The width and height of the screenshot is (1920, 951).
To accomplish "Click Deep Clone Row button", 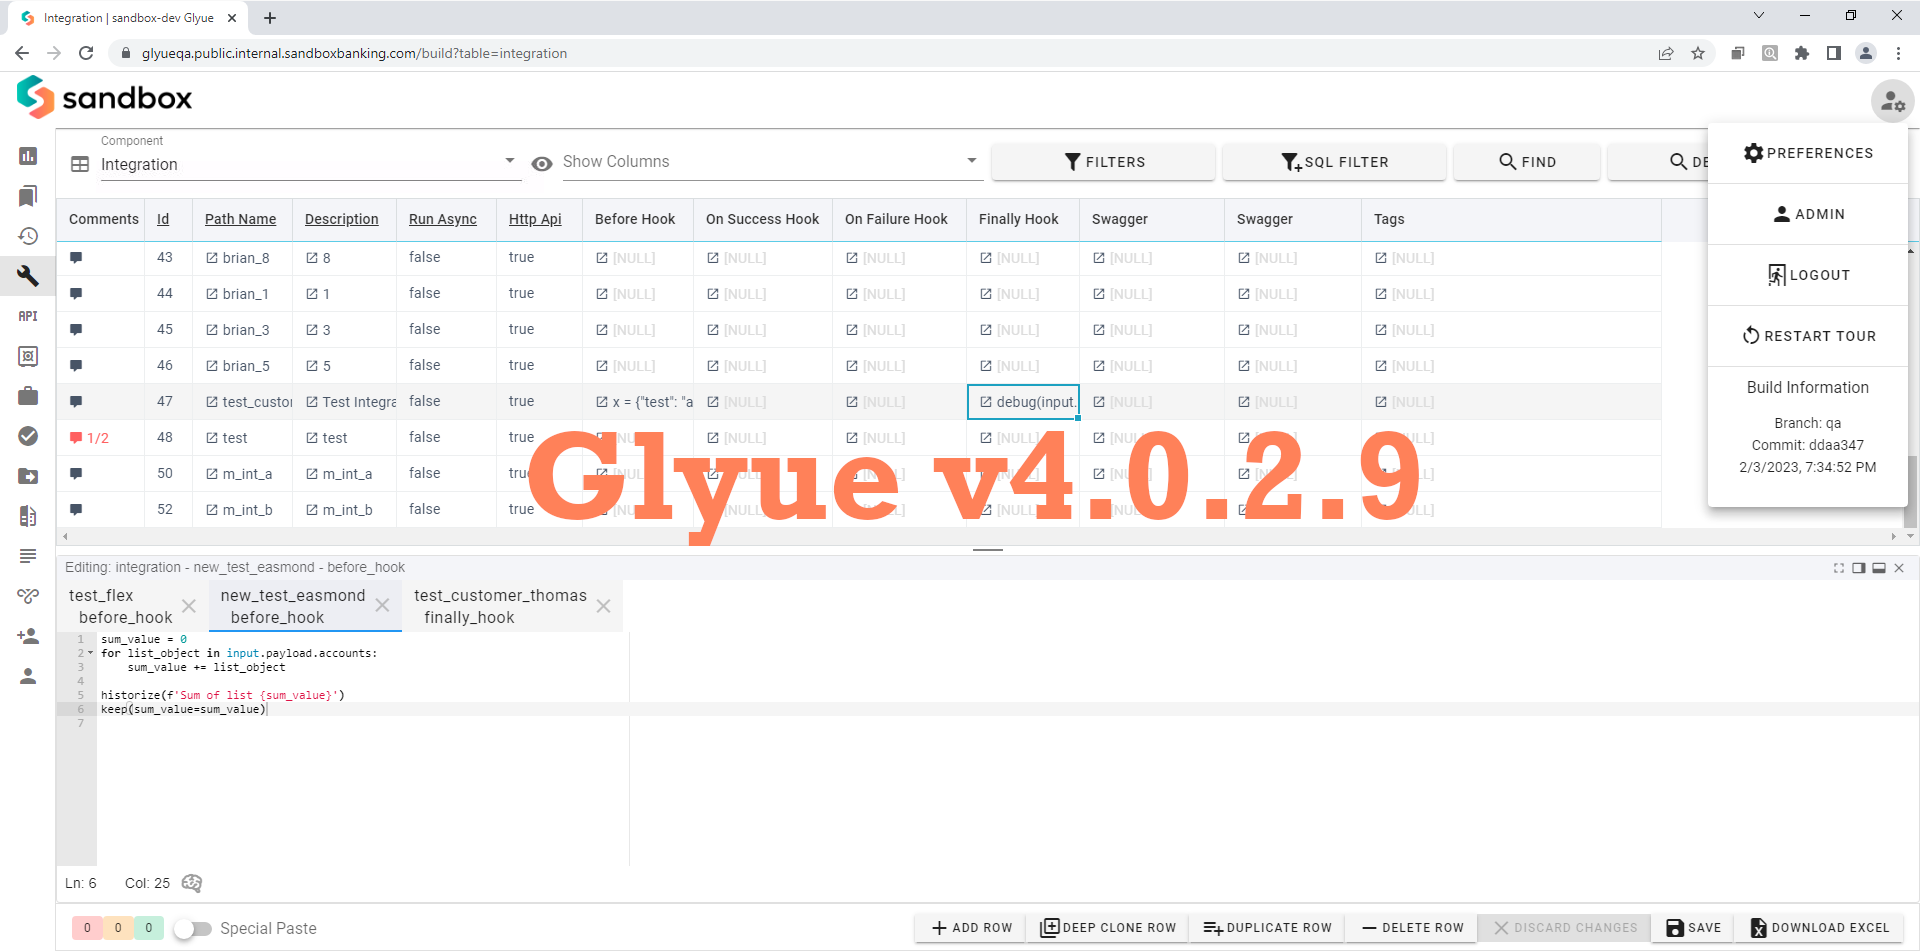I will (x=1108, y=928).
